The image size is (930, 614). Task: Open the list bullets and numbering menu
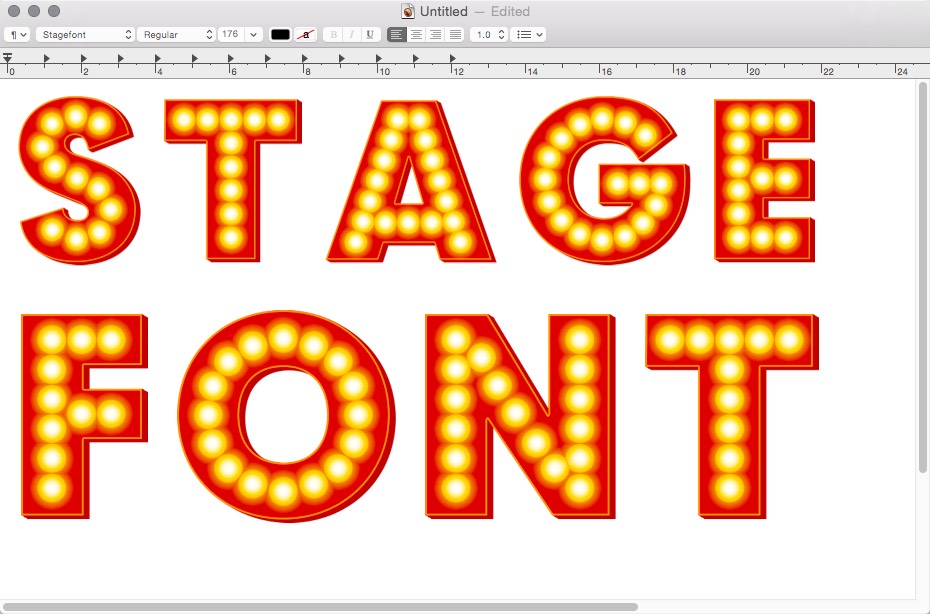[528, 34]
